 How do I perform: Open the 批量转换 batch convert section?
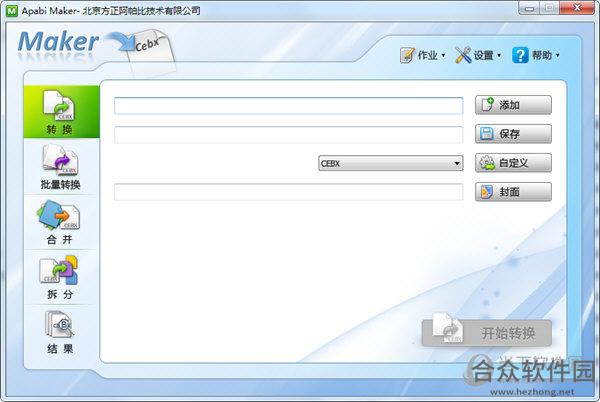click(x=60, y=167)
